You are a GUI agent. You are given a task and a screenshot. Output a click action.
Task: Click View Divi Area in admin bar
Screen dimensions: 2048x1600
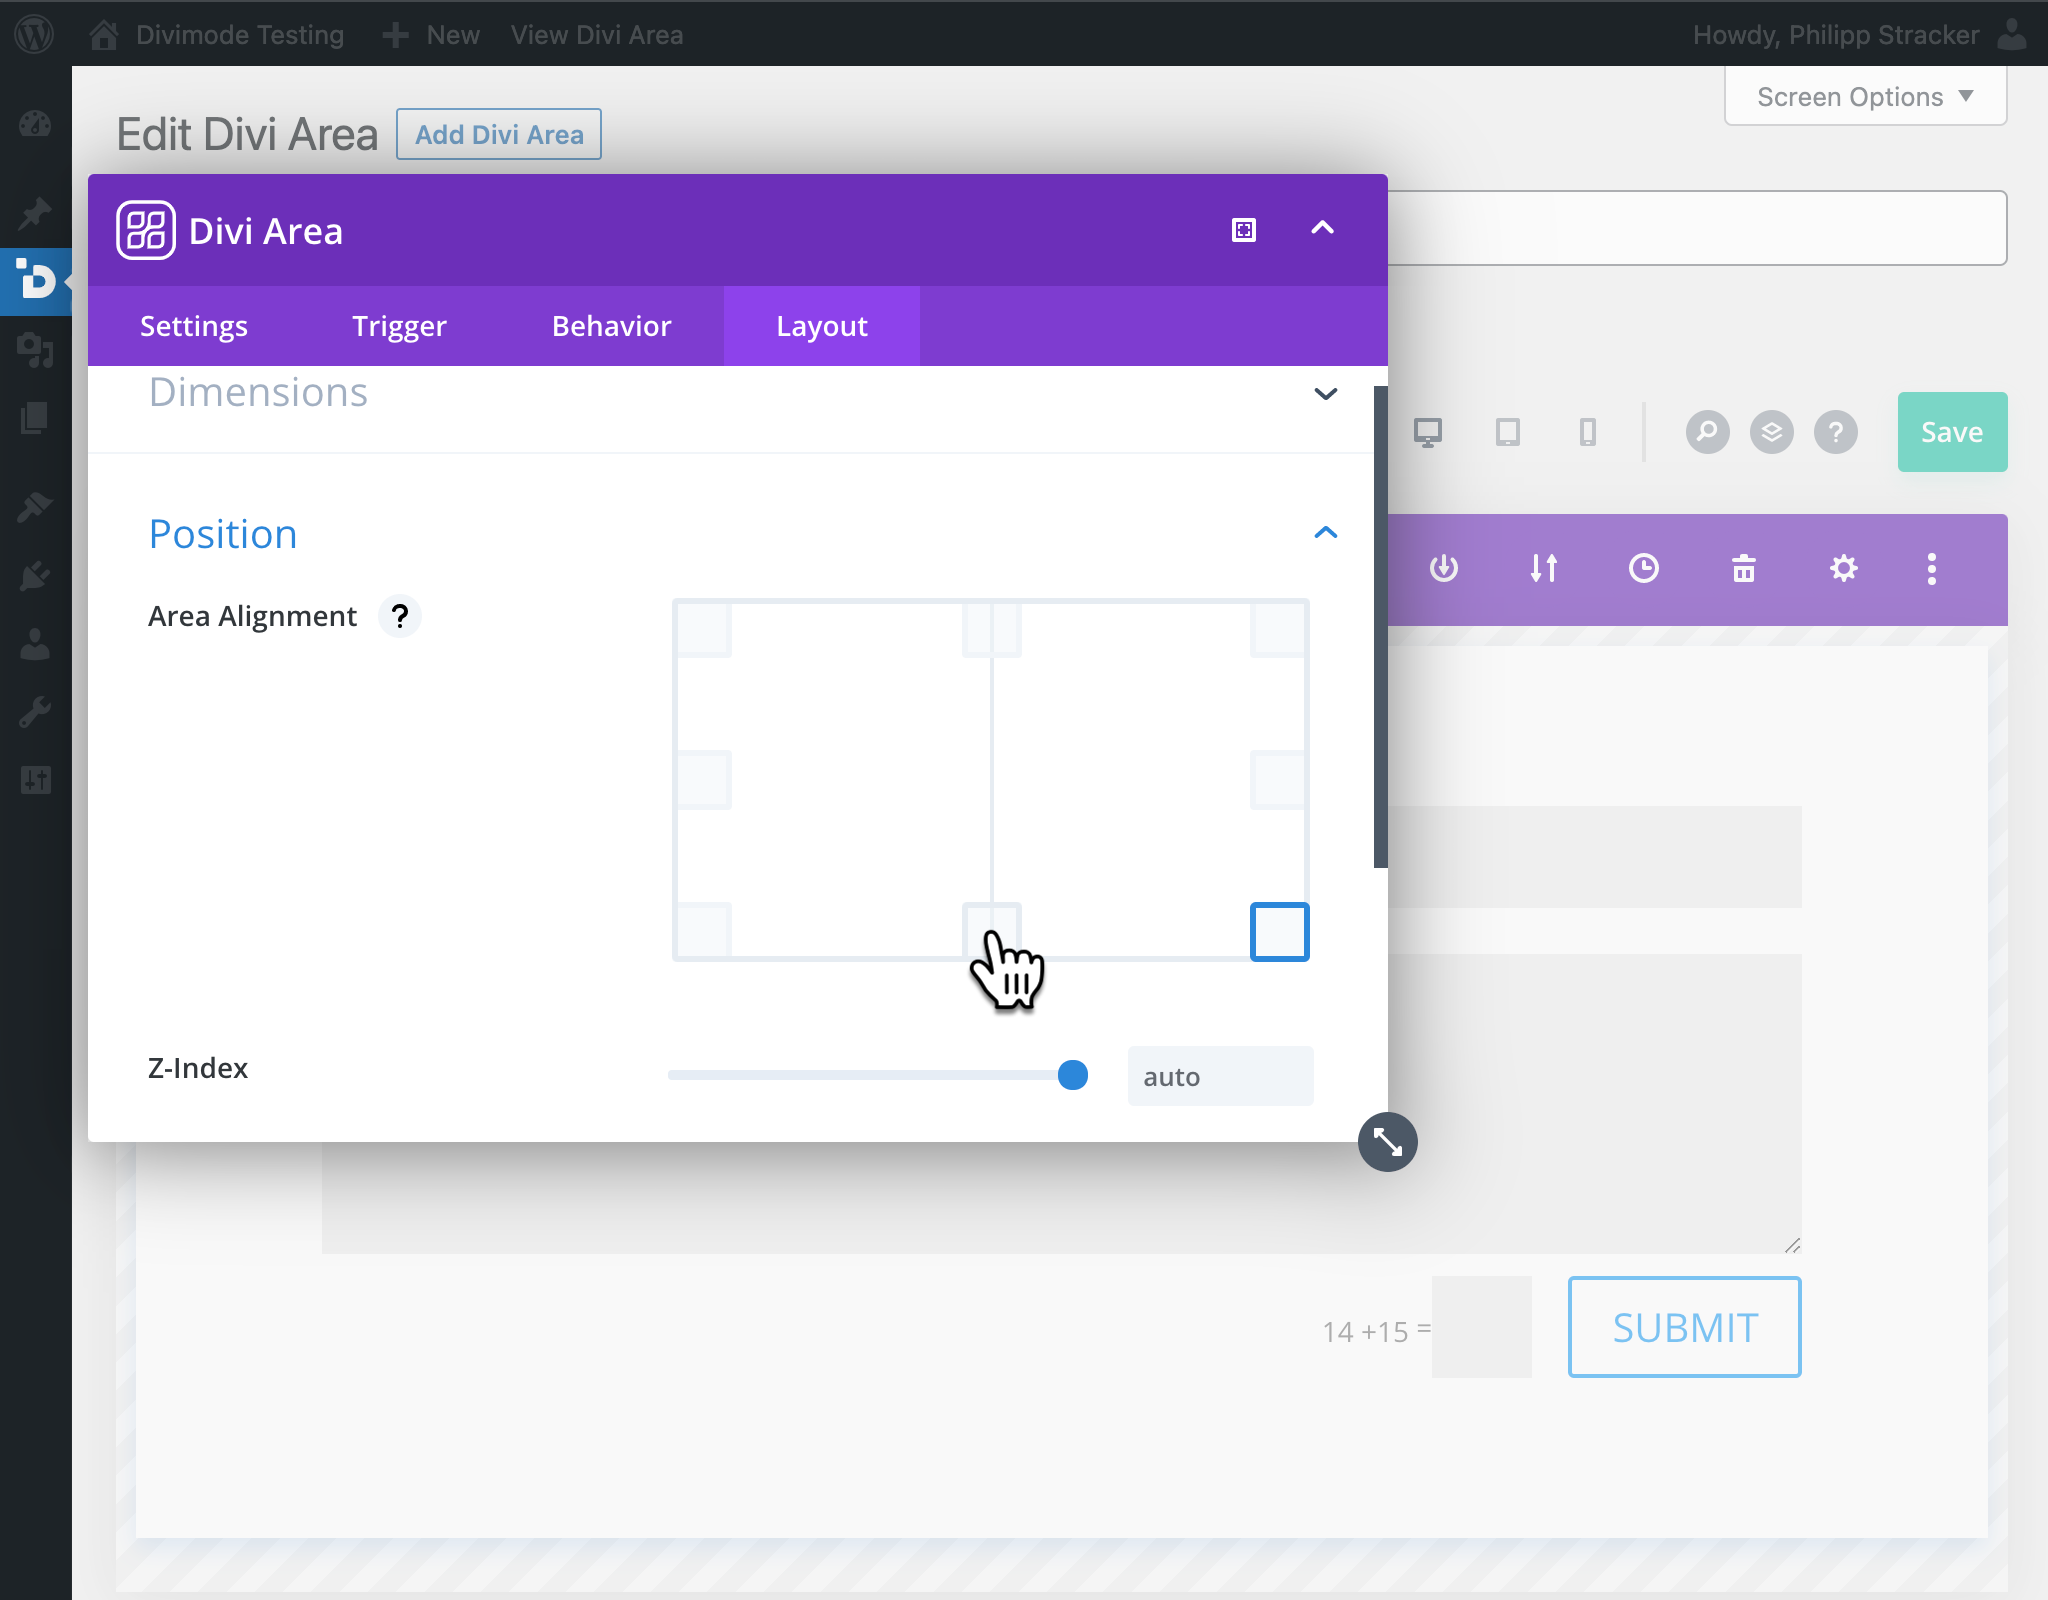pyautogui.click(x=597, y=35)
